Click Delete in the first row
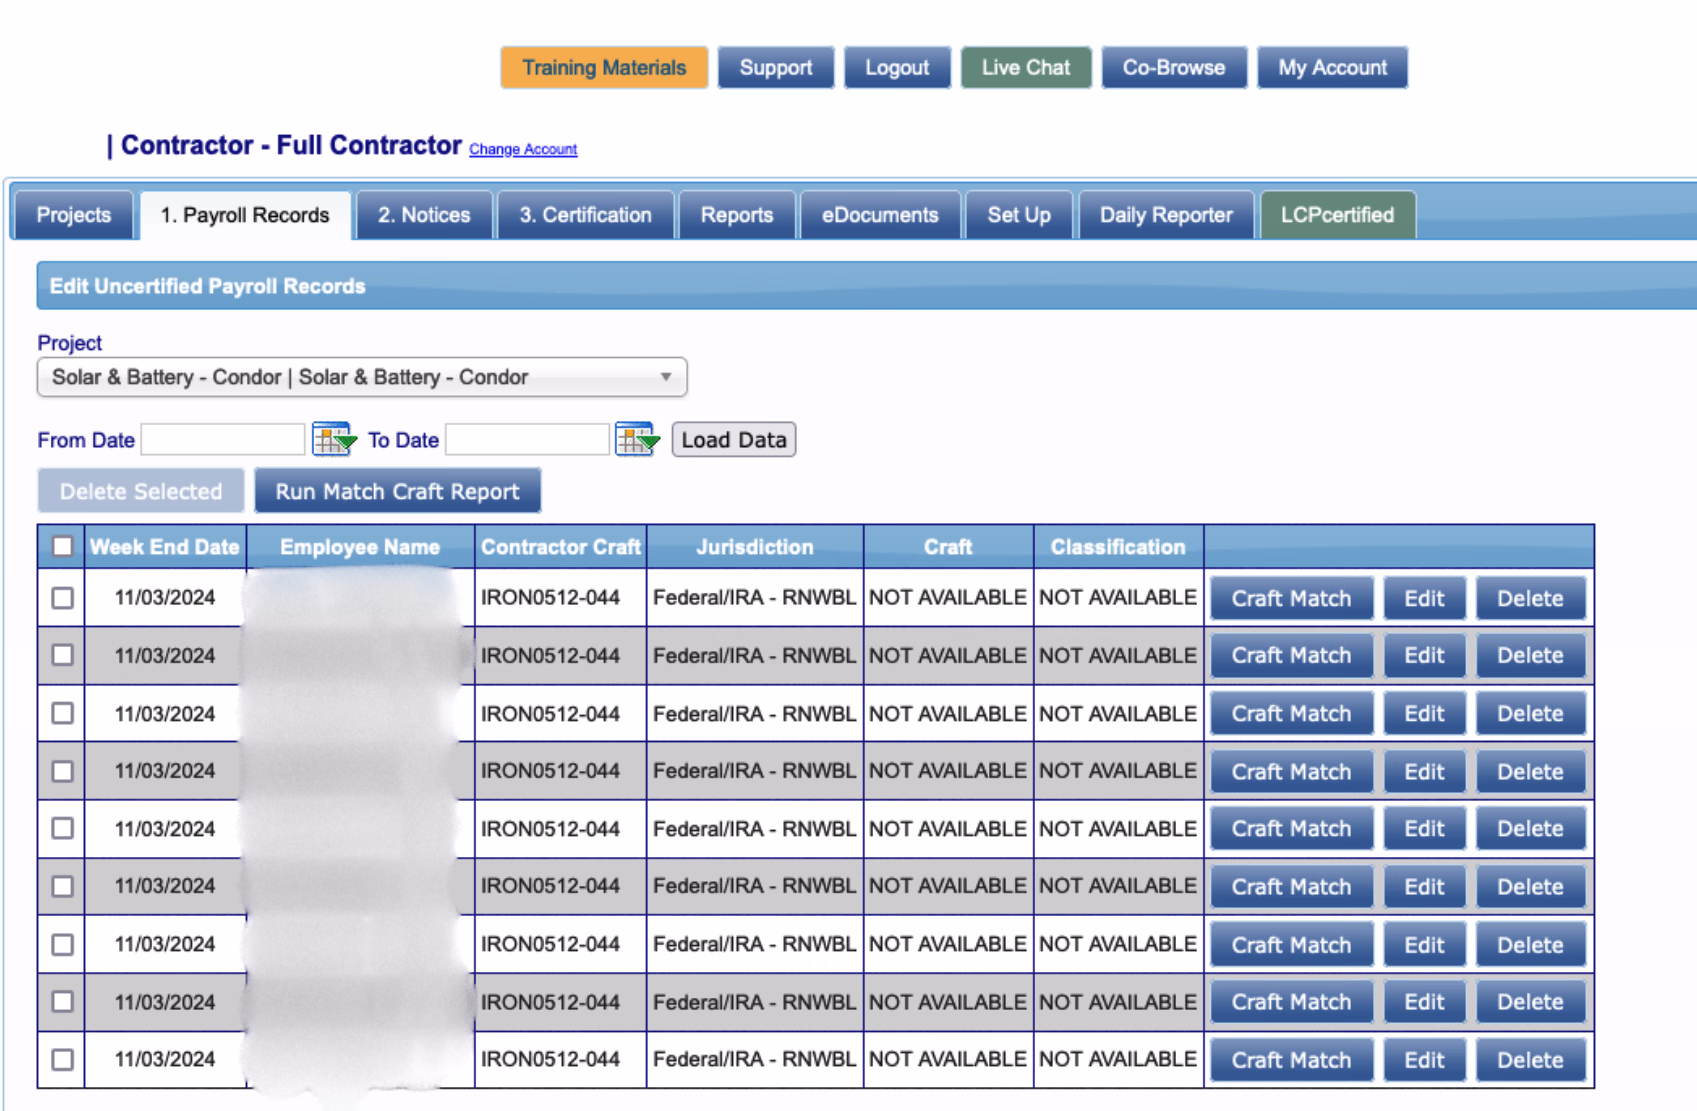The image size is (1697, 1111). (x=1530, y=598)
